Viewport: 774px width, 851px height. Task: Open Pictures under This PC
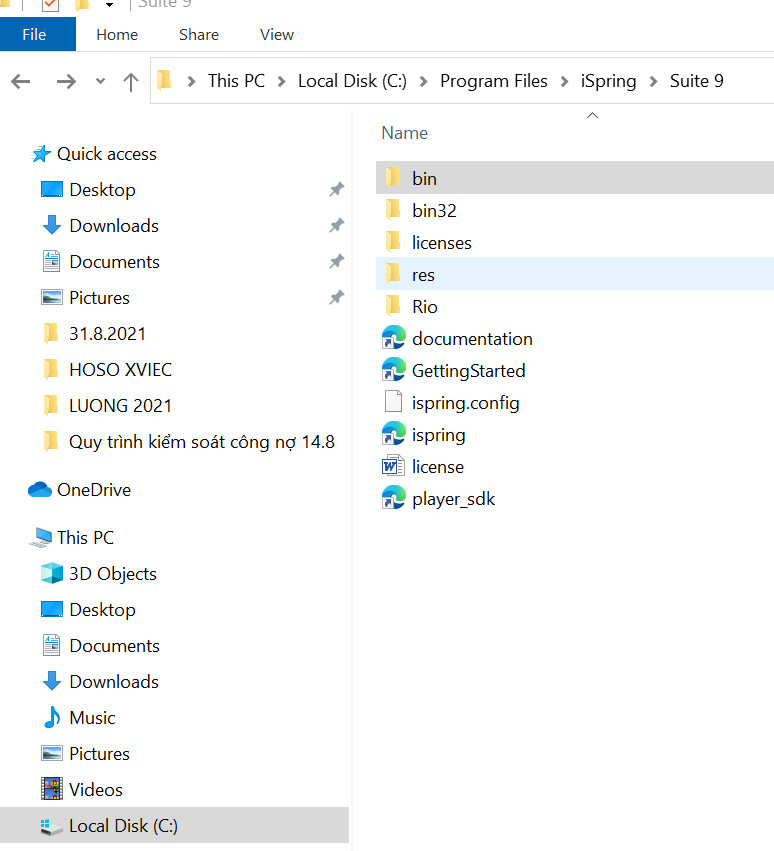click(99, 753)
